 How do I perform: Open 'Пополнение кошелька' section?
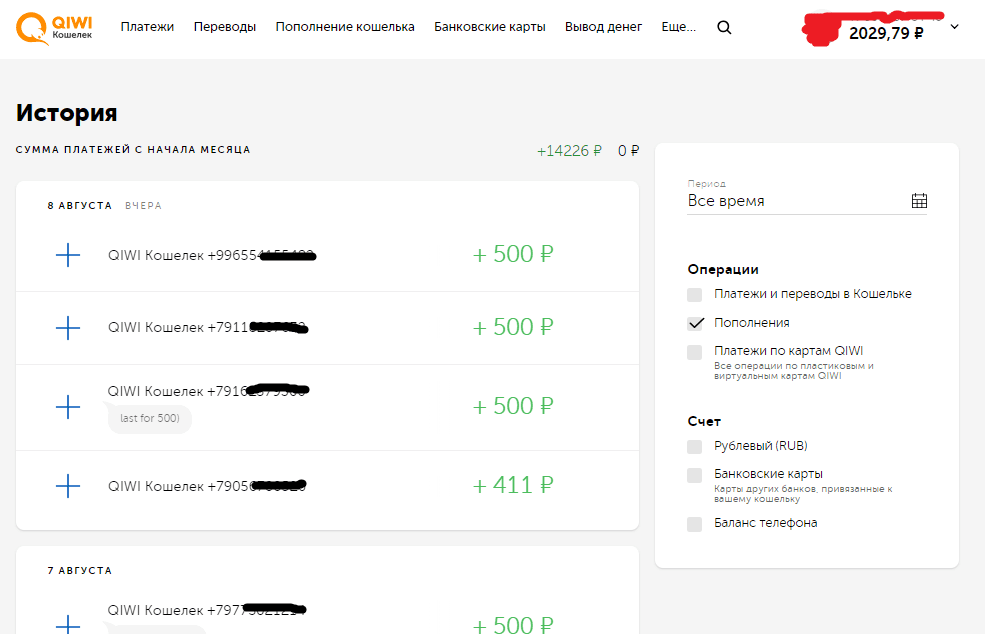click(345, 27)
